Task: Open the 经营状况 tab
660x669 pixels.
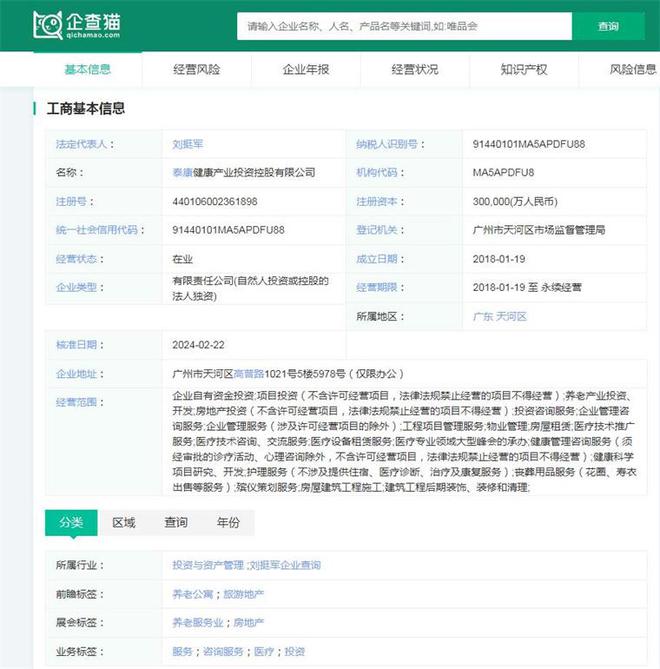Action: tap(415, 69)
